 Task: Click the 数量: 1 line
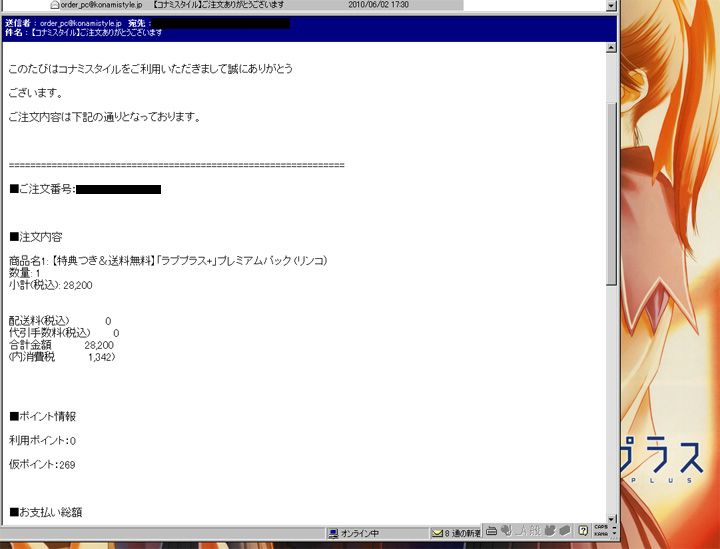coord(24,273)
